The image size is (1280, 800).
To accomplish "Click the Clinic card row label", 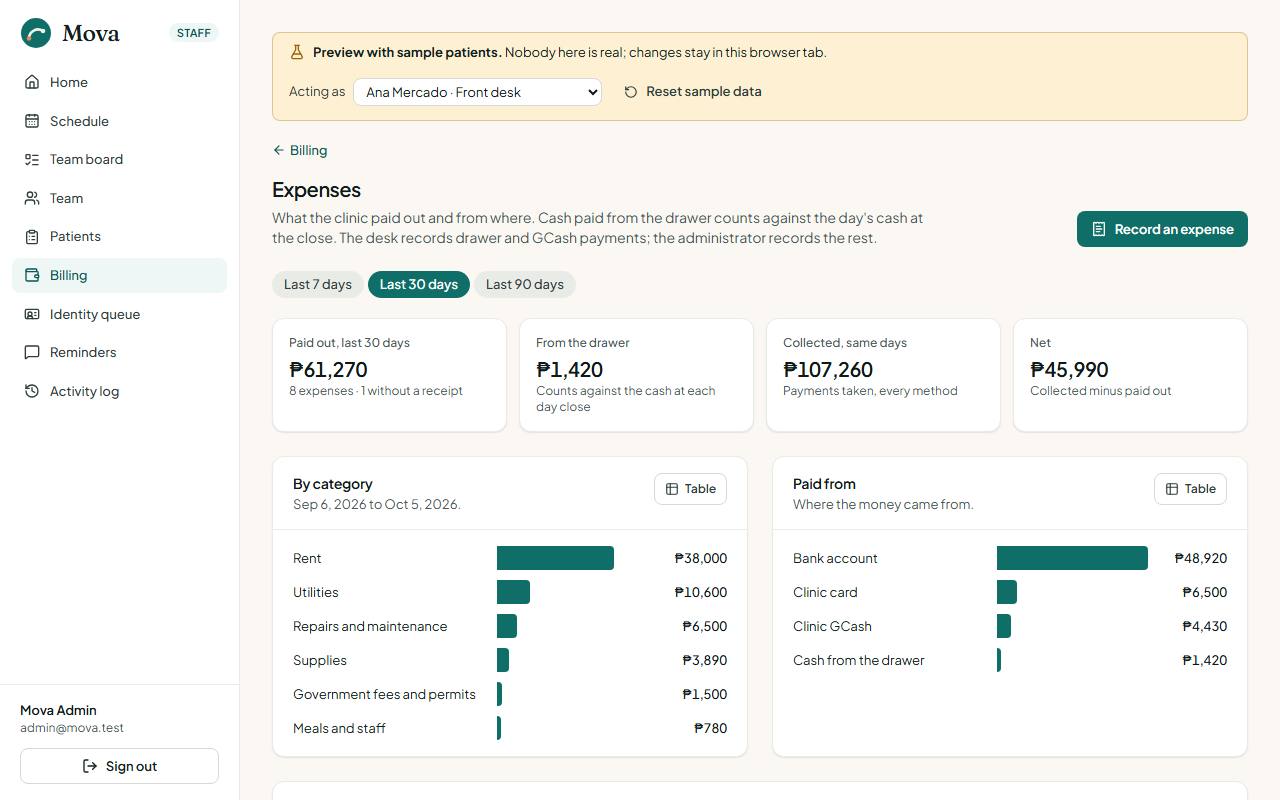I will 825,592.
